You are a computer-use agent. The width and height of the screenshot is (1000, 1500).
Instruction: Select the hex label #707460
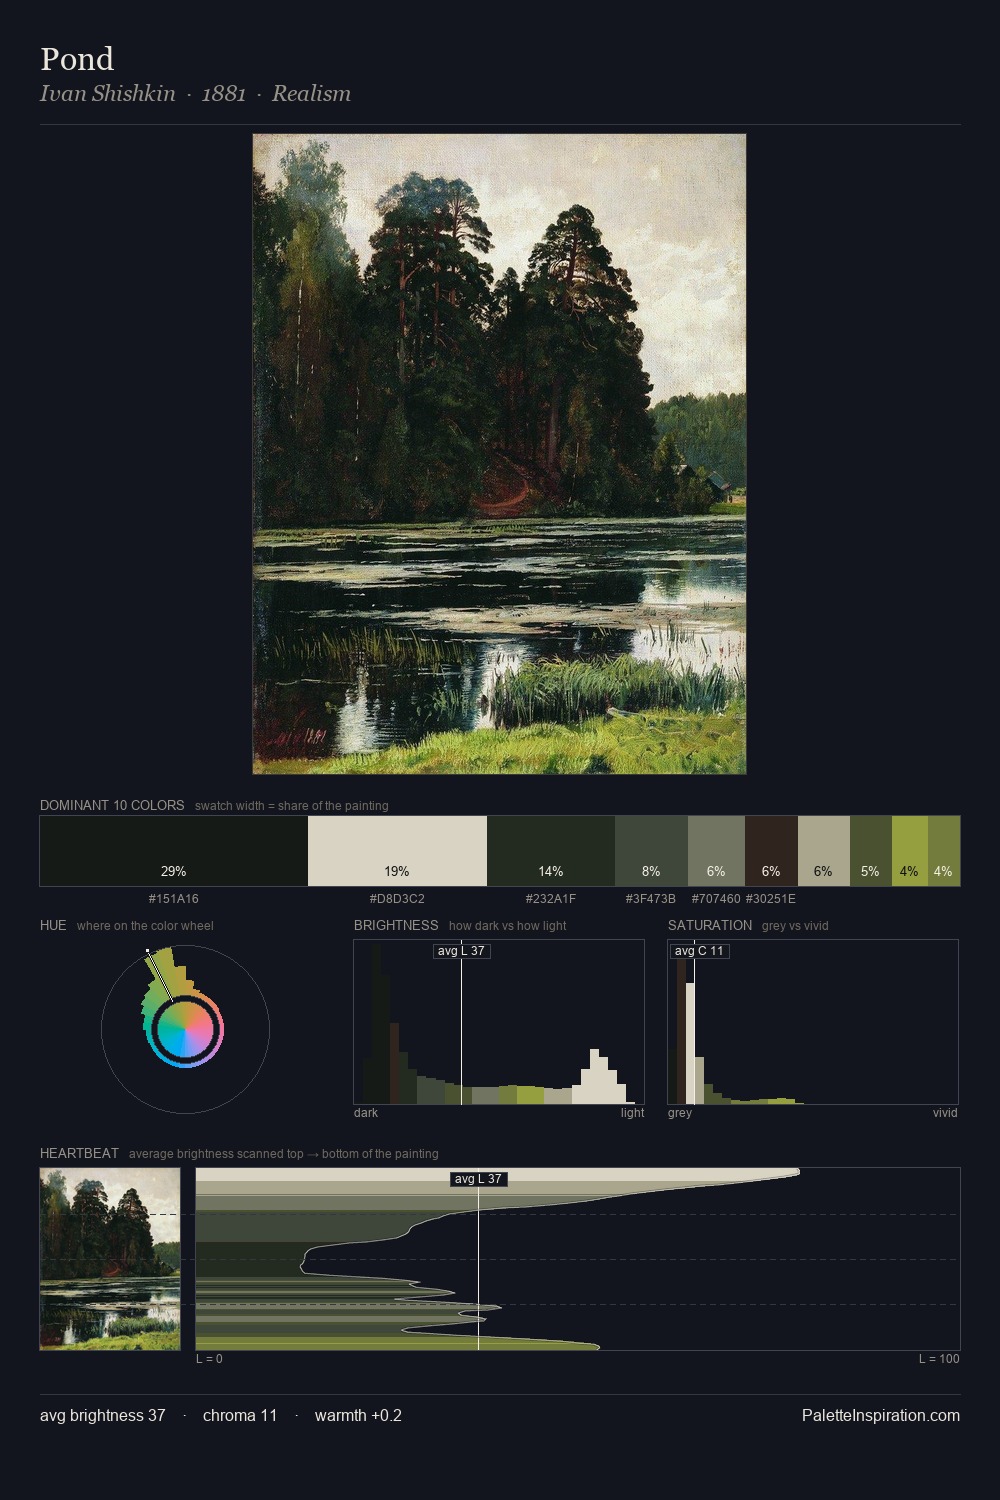click(716, 899)
